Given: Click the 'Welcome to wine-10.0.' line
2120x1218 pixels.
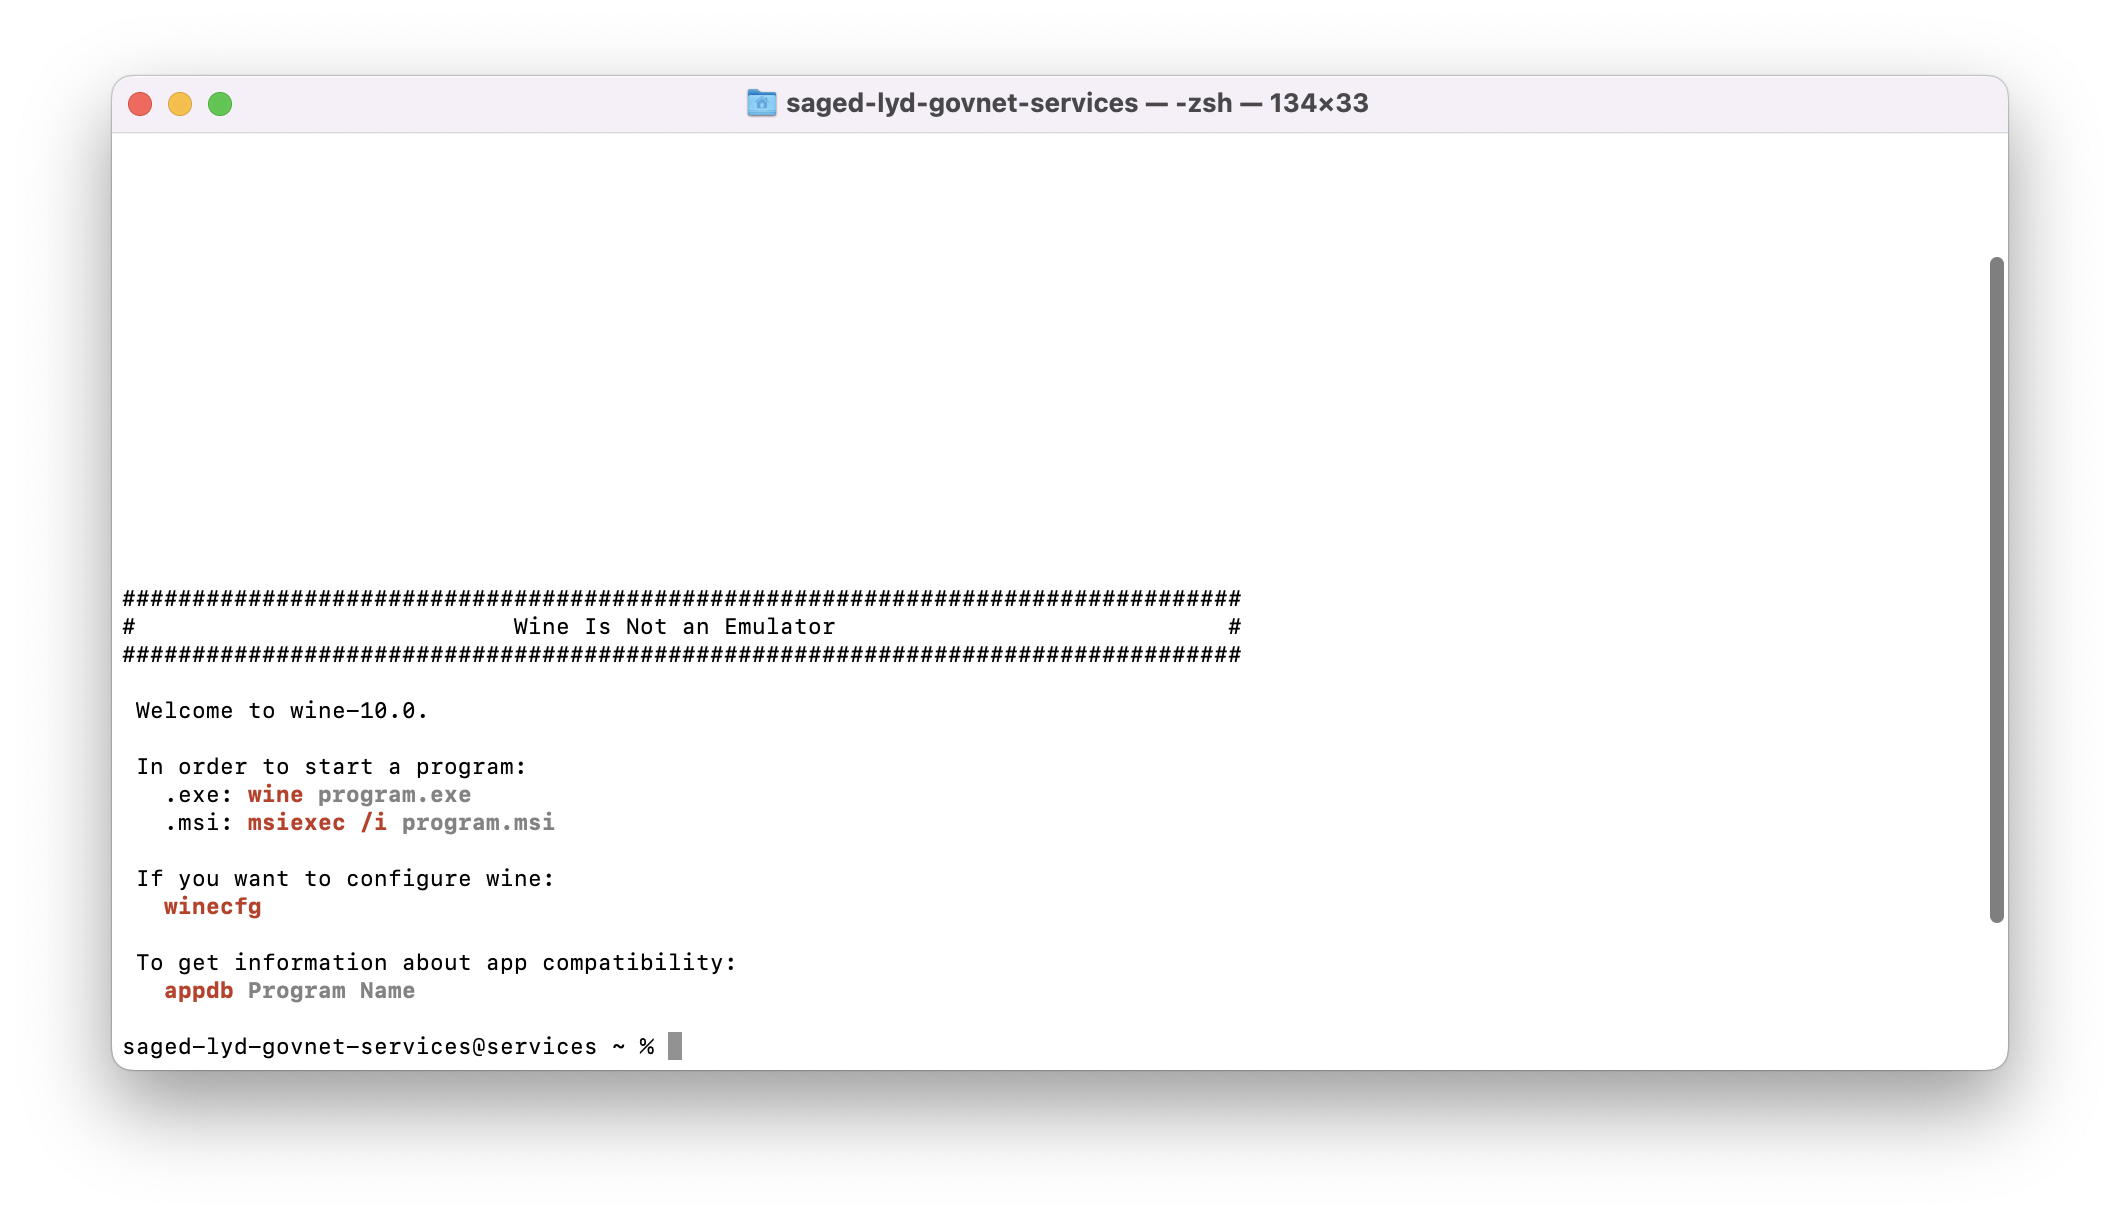Looking at the screenshot, I should point(282,711).
